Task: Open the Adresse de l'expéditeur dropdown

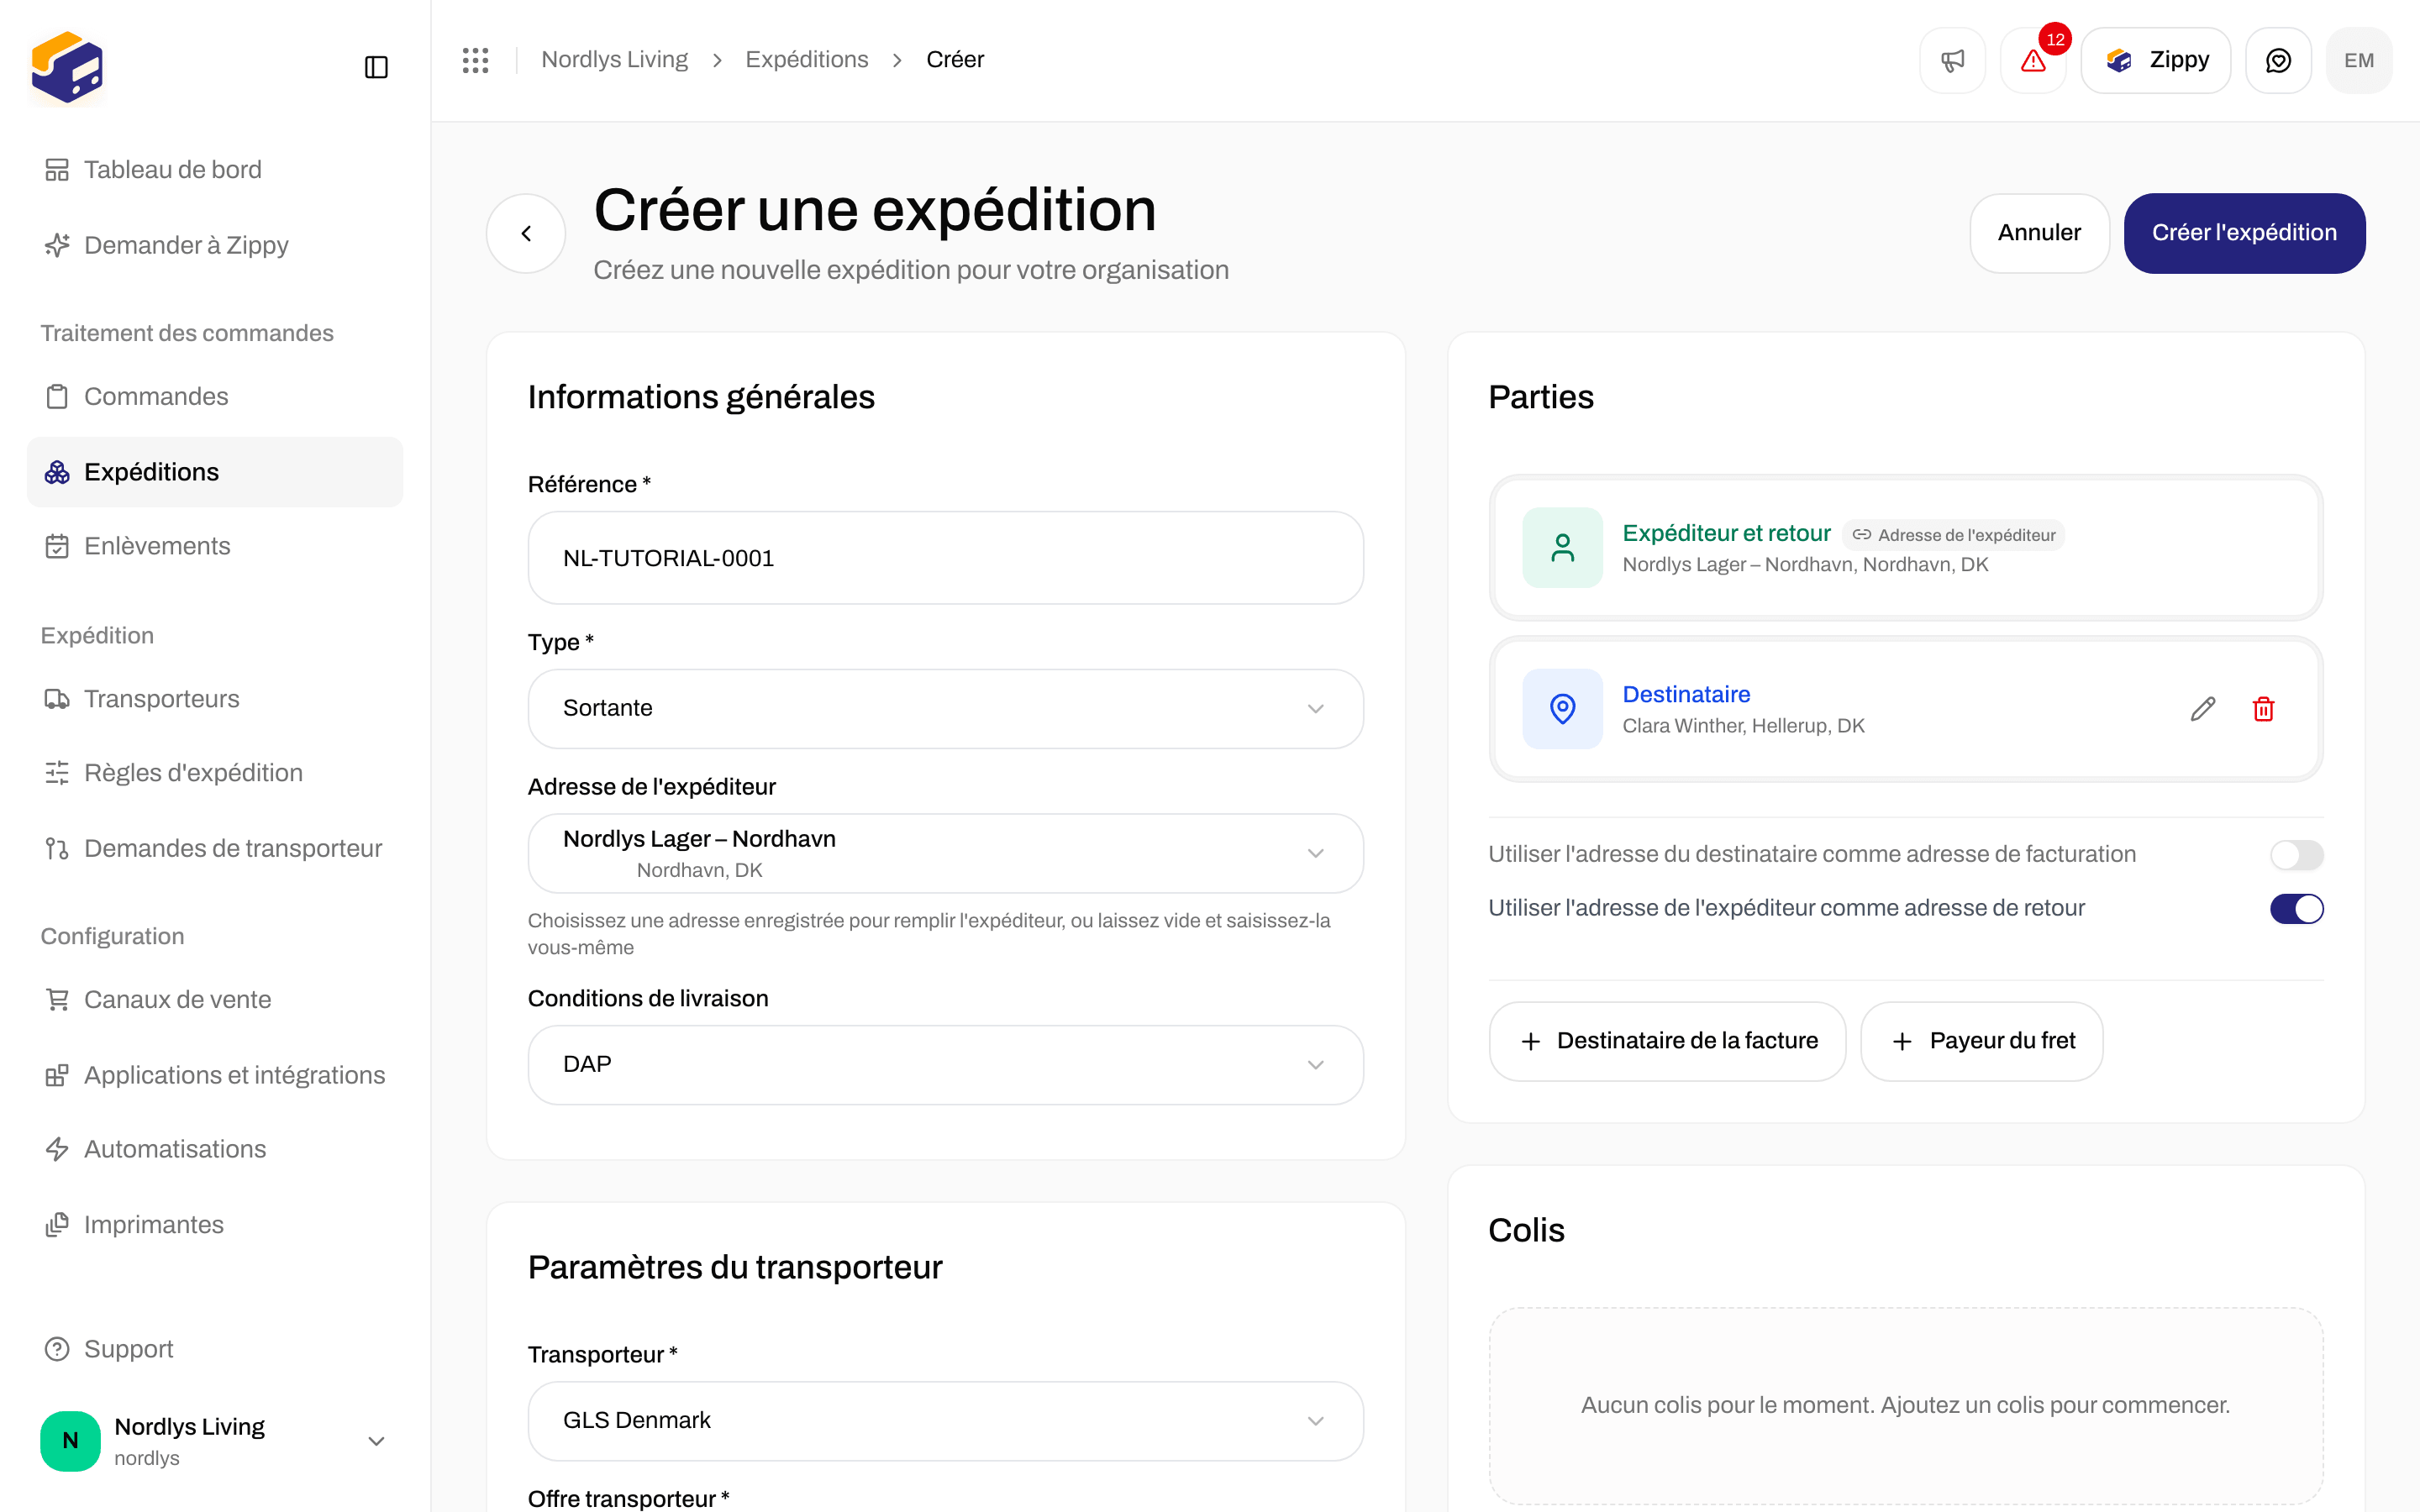Action: [945, 853]
